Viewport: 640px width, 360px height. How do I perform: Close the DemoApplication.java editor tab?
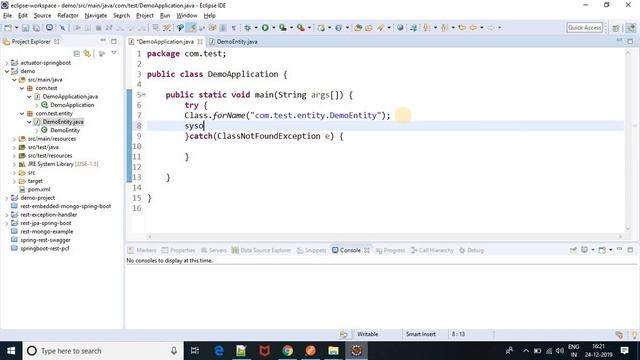click(200, 42)
